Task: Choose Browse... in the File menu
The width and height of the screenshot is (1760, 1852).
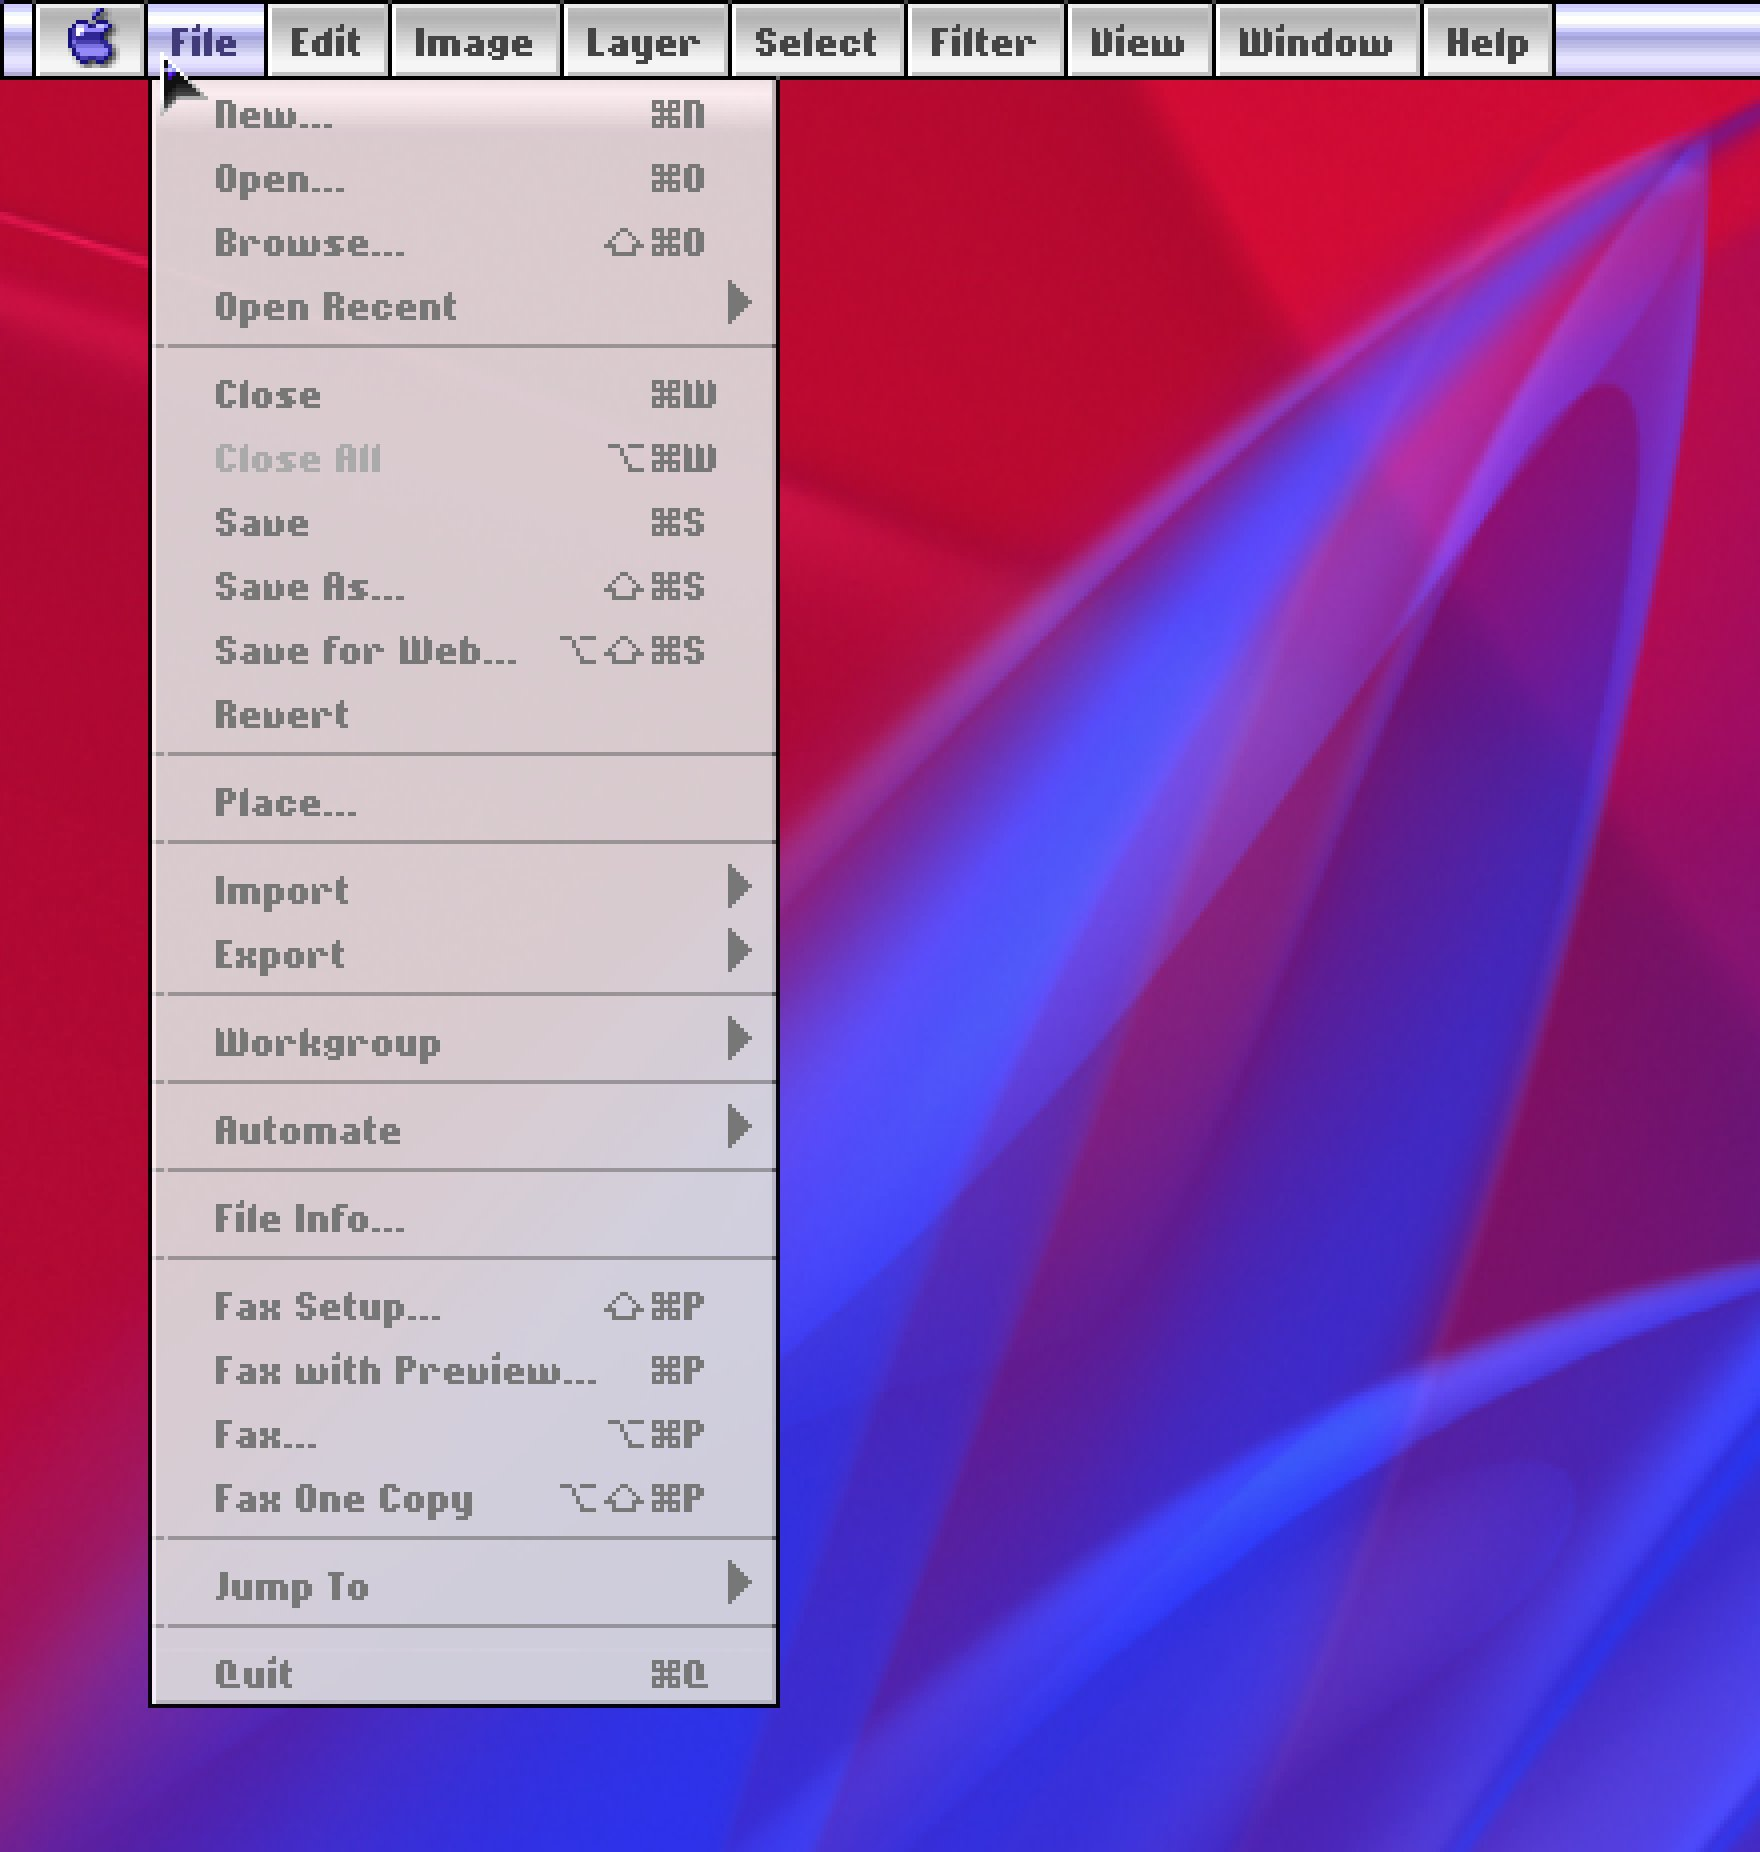Action: [465, 243]
